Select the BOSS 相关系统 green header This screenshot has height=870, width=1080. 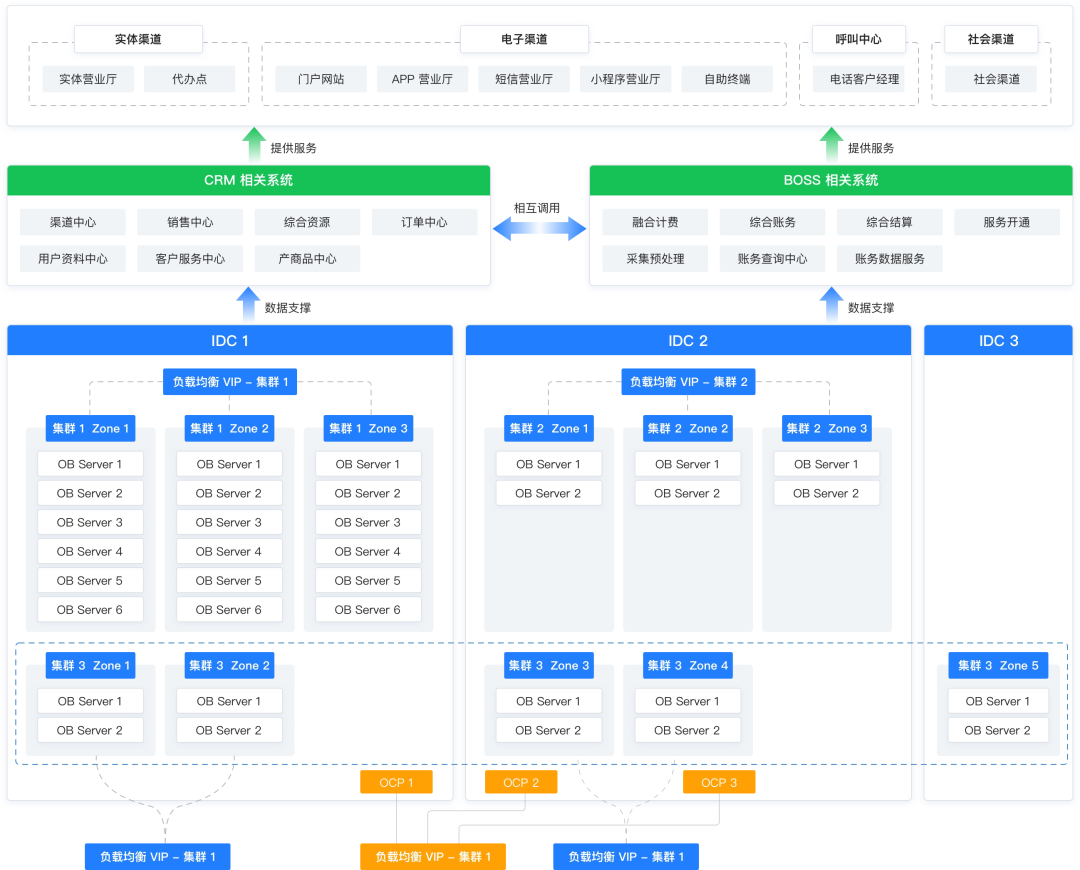(831, 180)
